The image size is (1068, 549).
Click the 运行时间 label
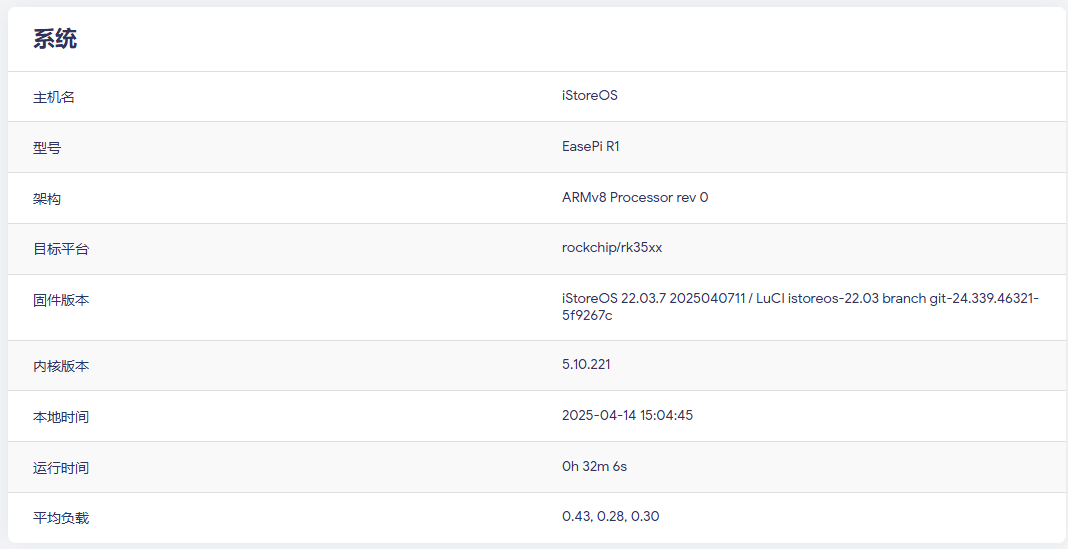click(x=61, y=468)
